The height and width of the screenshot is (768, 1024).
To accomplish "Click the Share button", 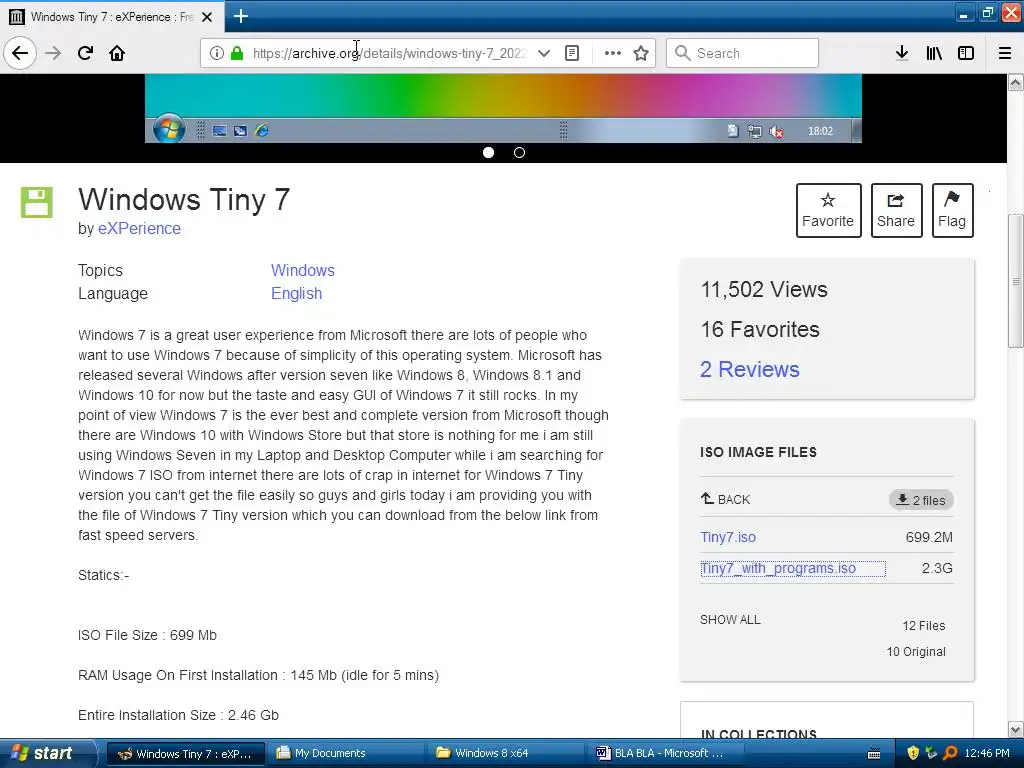I will coord(896,210).
